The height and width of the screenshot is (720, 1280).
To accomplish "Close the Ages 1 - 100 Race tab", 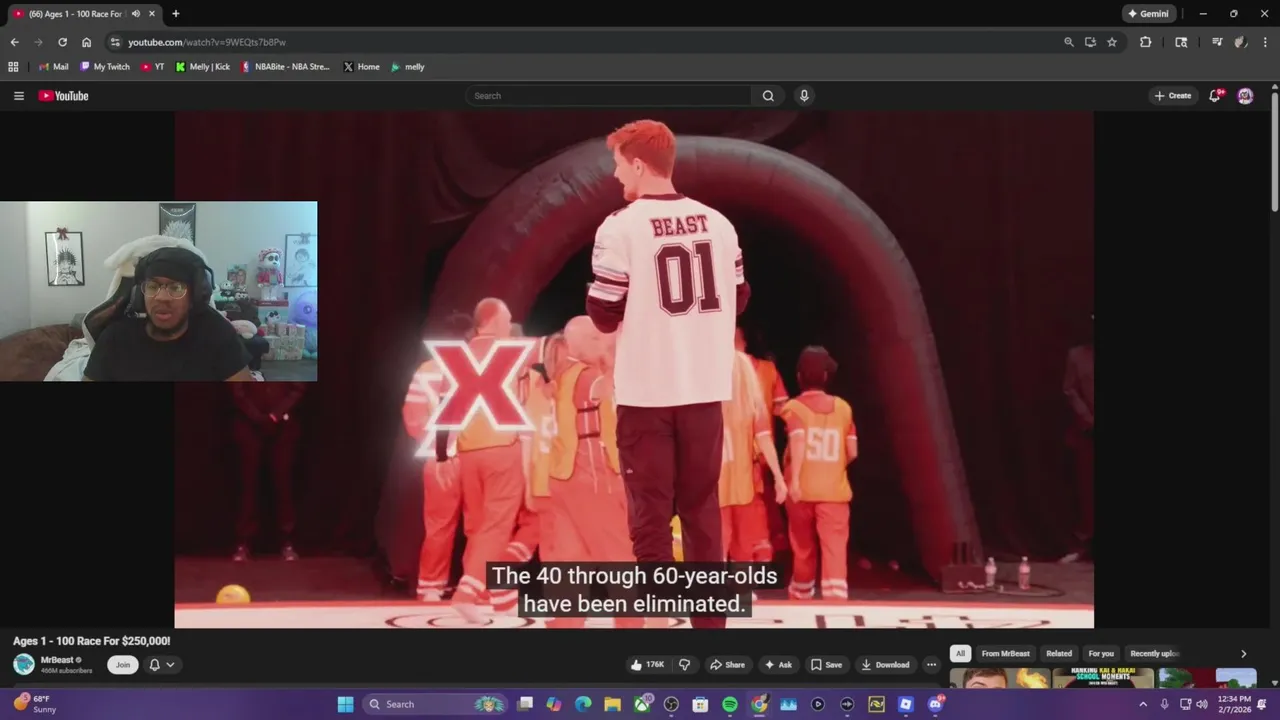I will [x=152, y=14].
